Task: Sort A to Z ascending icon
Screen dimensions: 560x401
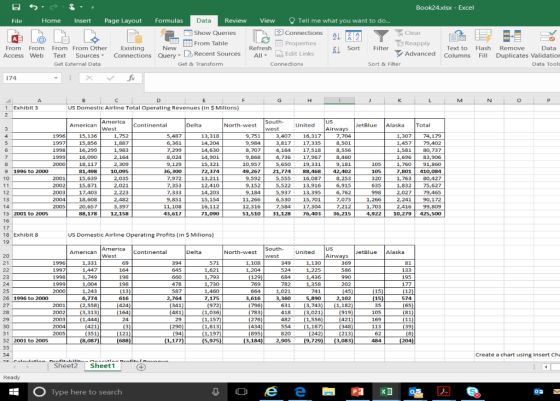Action: 336,36
